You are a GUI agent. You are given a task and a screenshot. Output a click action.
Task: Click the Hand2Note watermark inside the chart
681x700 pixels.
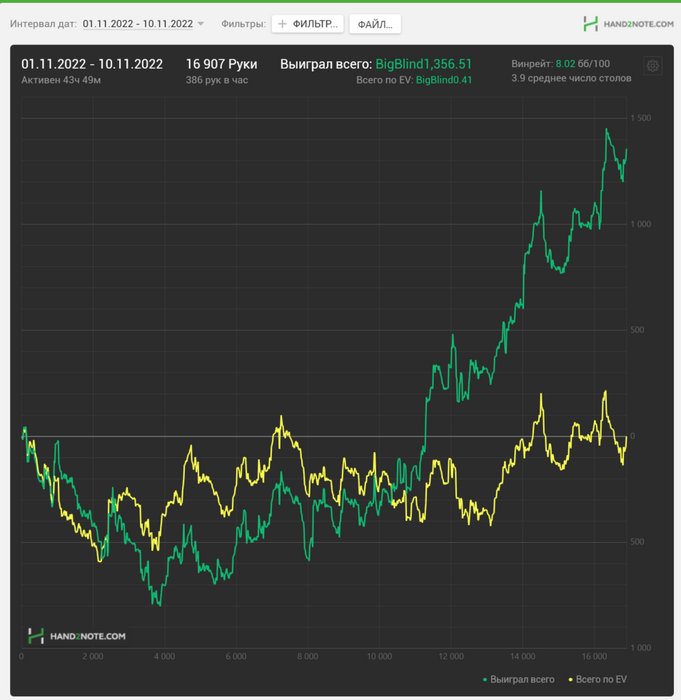click(77, 636)
